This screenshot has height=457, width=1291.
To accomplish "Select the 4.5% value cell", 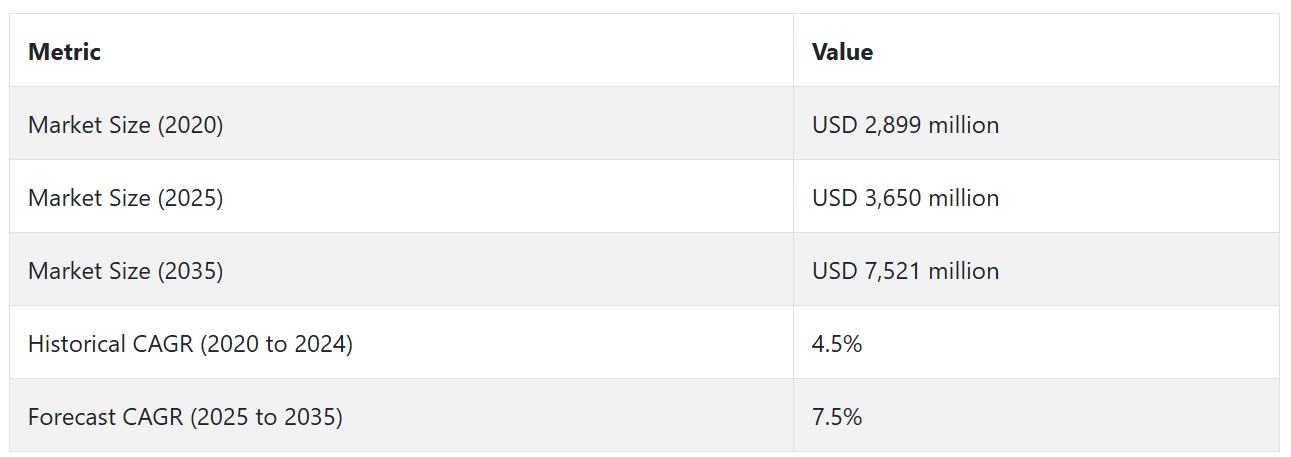I will [1036, 343].
